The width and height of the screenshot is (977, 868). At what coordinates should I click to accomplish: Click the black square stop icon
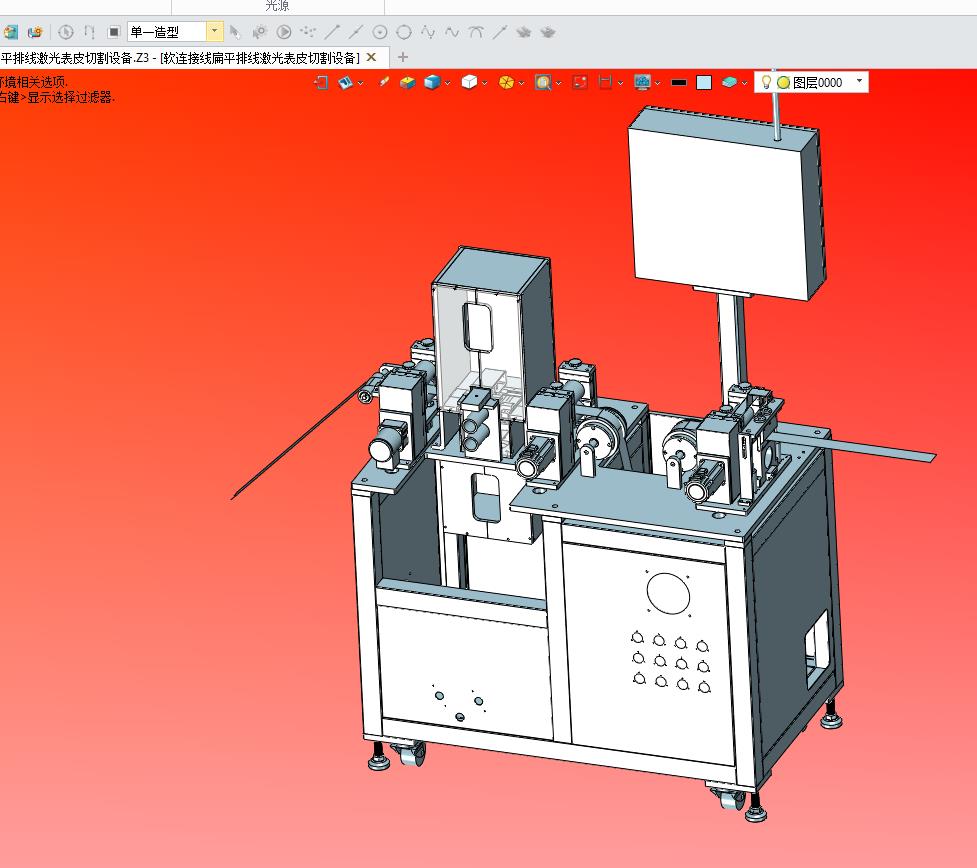coord(113,32)
